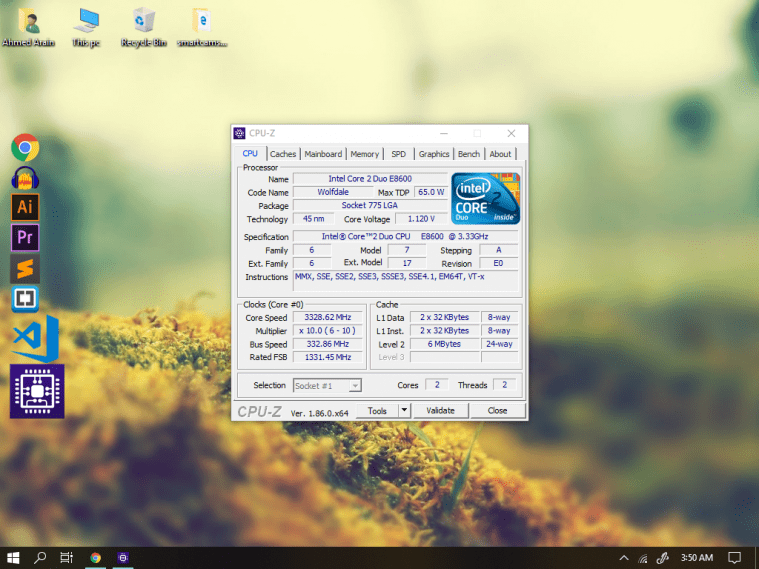Click the Rated FSB 1331.45 MHz value

pyautogui.click(x=328, y=357)
